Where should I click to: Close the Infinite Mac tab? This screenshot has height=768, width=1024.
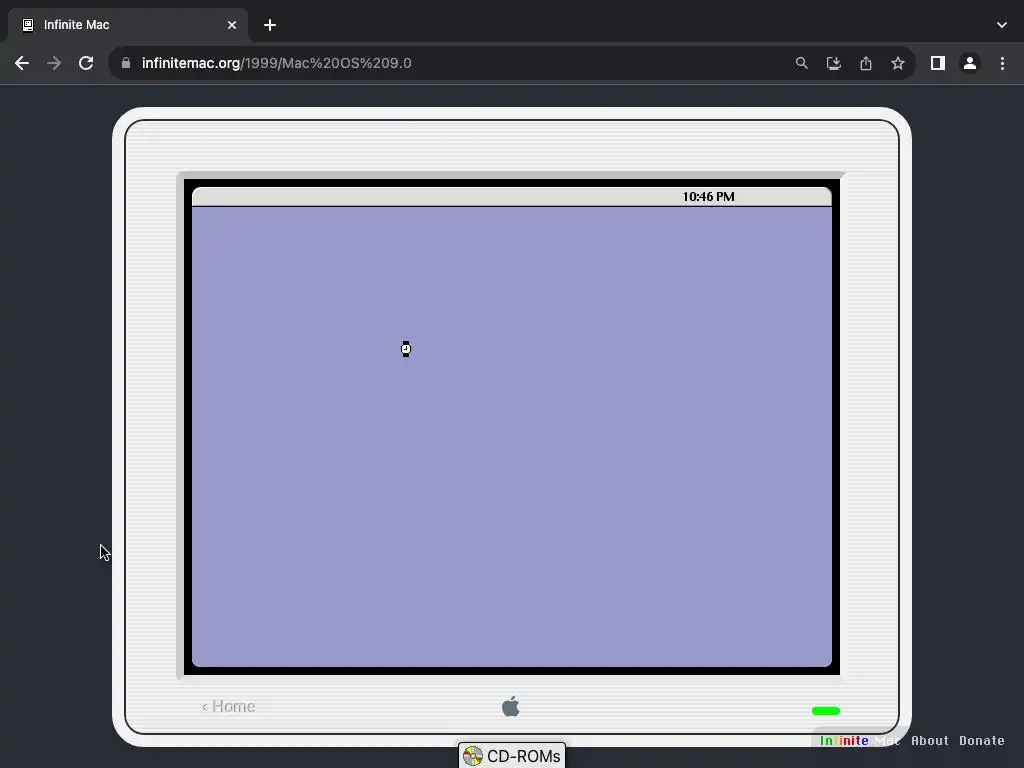pos(232,25)
